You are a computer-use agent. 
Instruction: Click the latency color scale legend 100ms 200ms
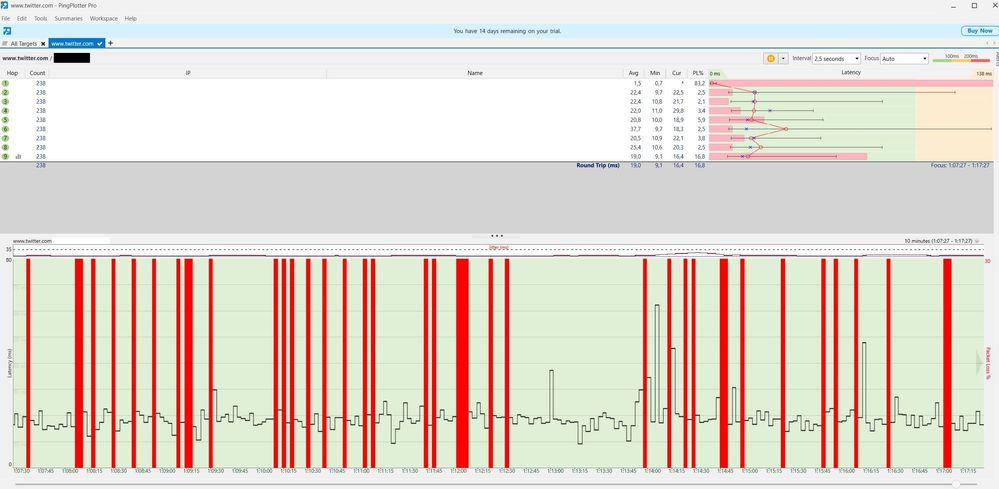pyautogui.click(x=961, y=59)
